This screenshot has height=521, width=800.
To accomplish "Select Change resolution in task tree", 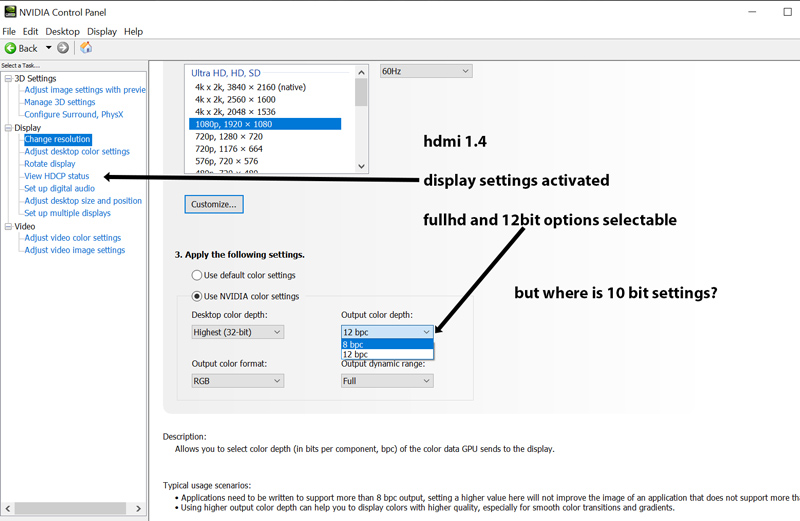I will point(58,139).
